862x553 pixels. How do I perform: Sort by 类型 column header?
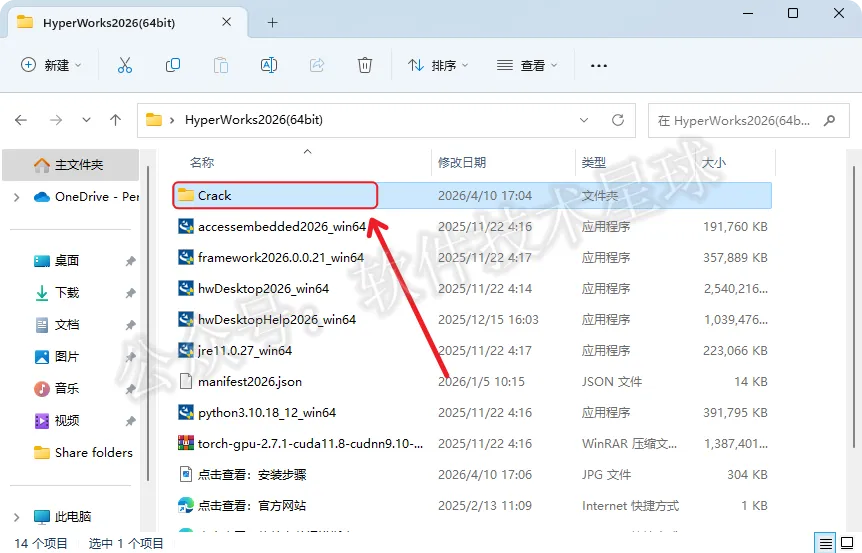[x=594, y=163]
